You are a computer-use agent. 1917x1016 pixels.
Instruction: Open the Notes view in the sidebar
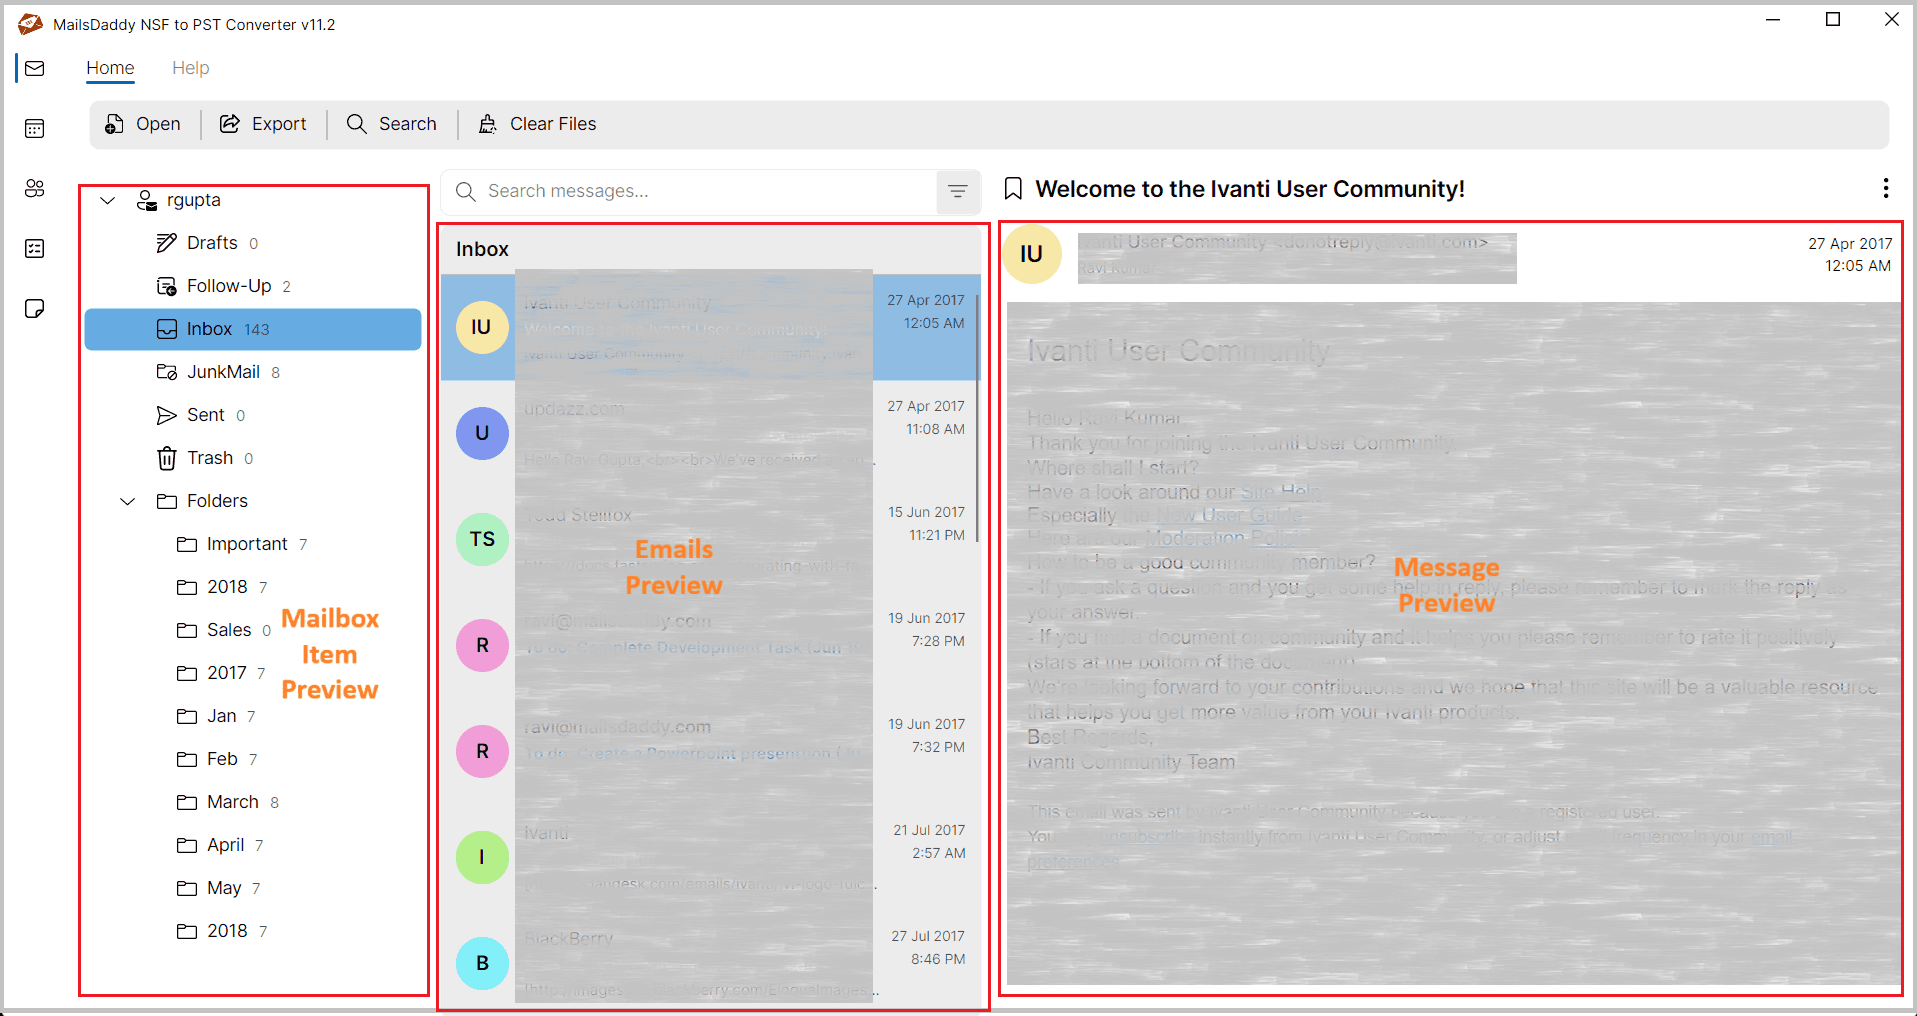pyautogui.click(x=35, y=308)
